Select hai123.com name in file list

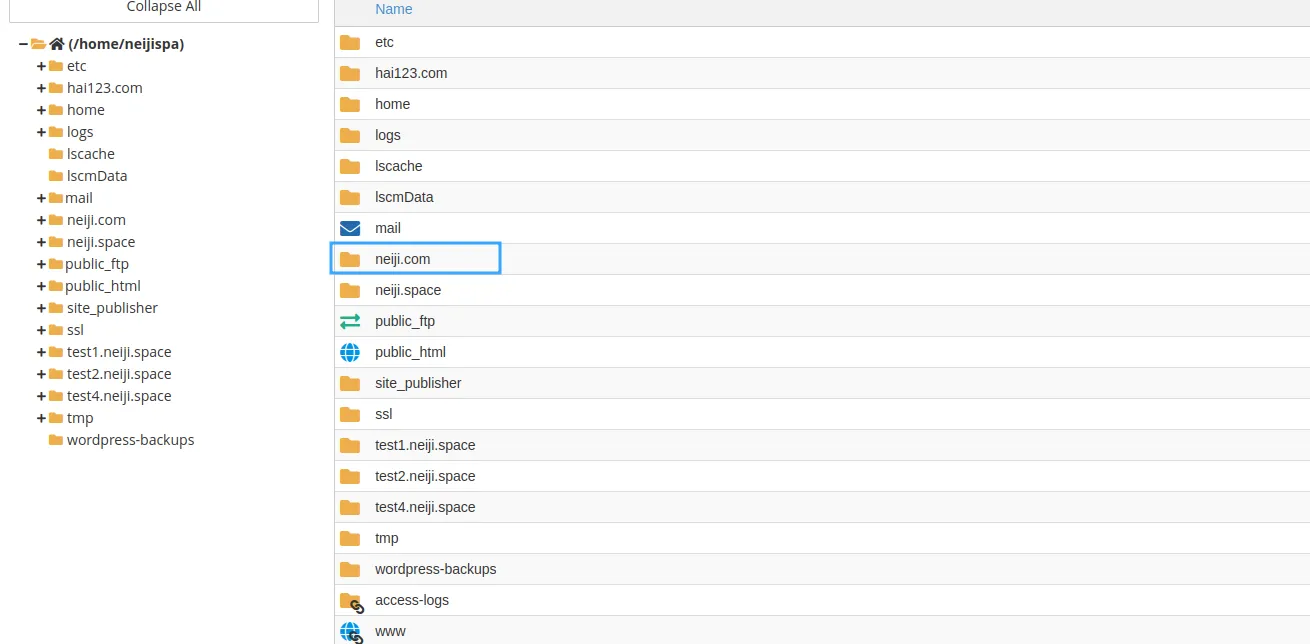pos(411,73)
